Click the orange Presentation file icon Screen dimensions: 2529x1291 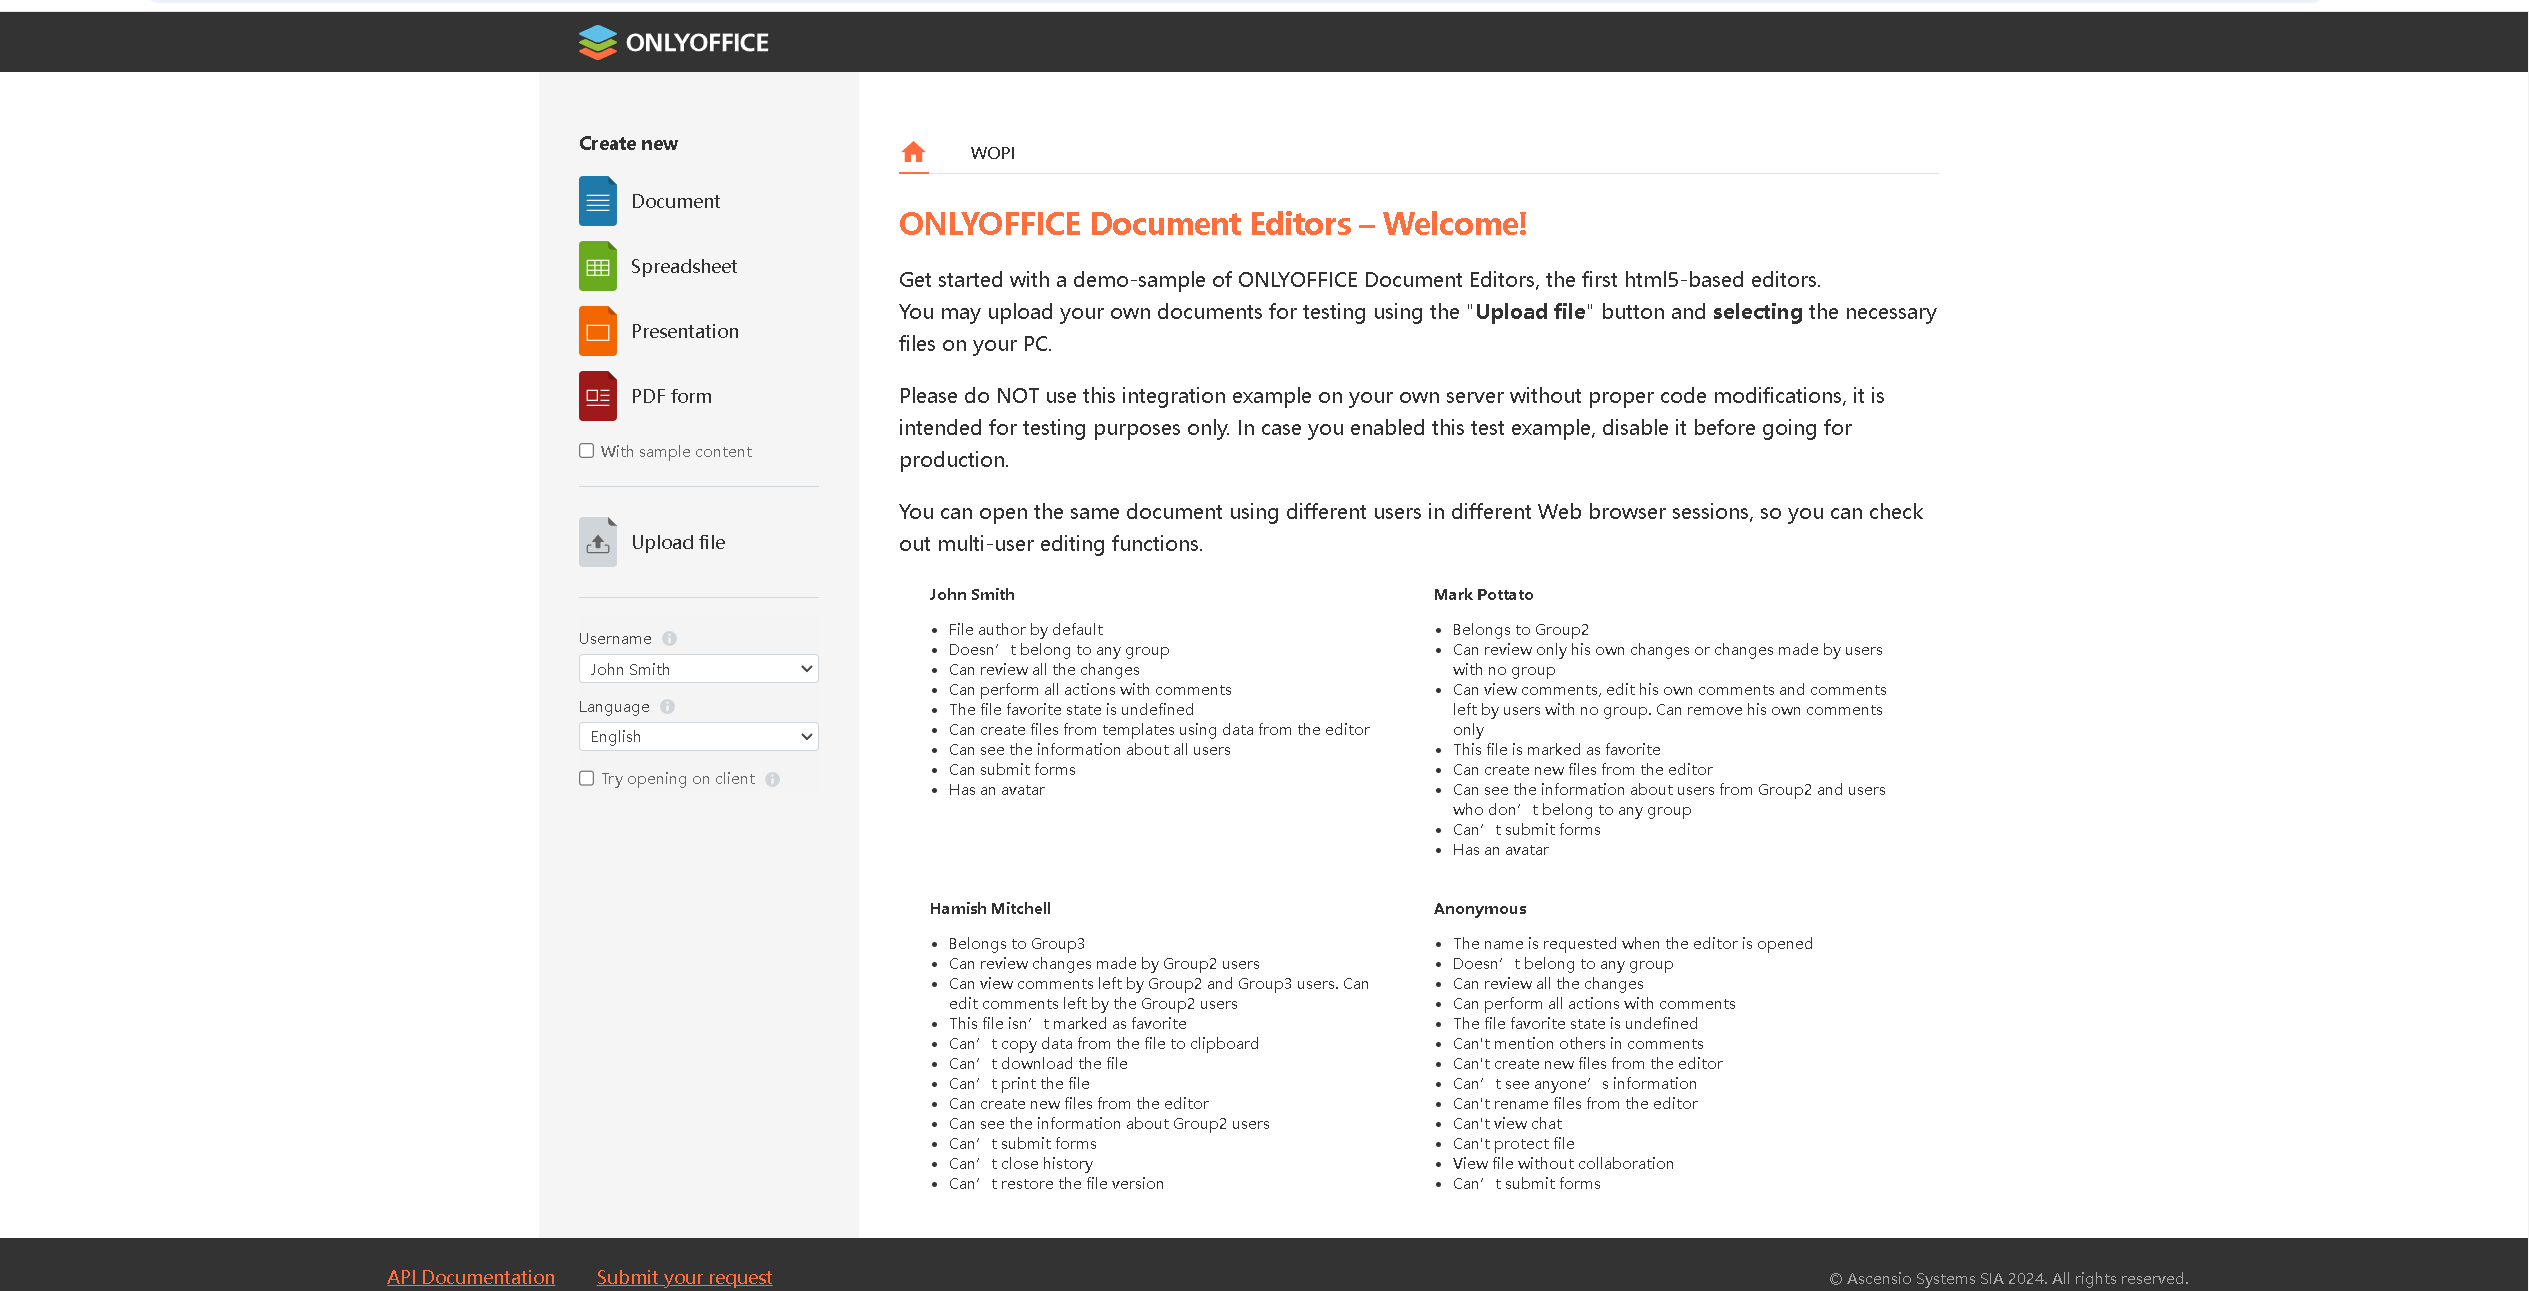point(597,331)
